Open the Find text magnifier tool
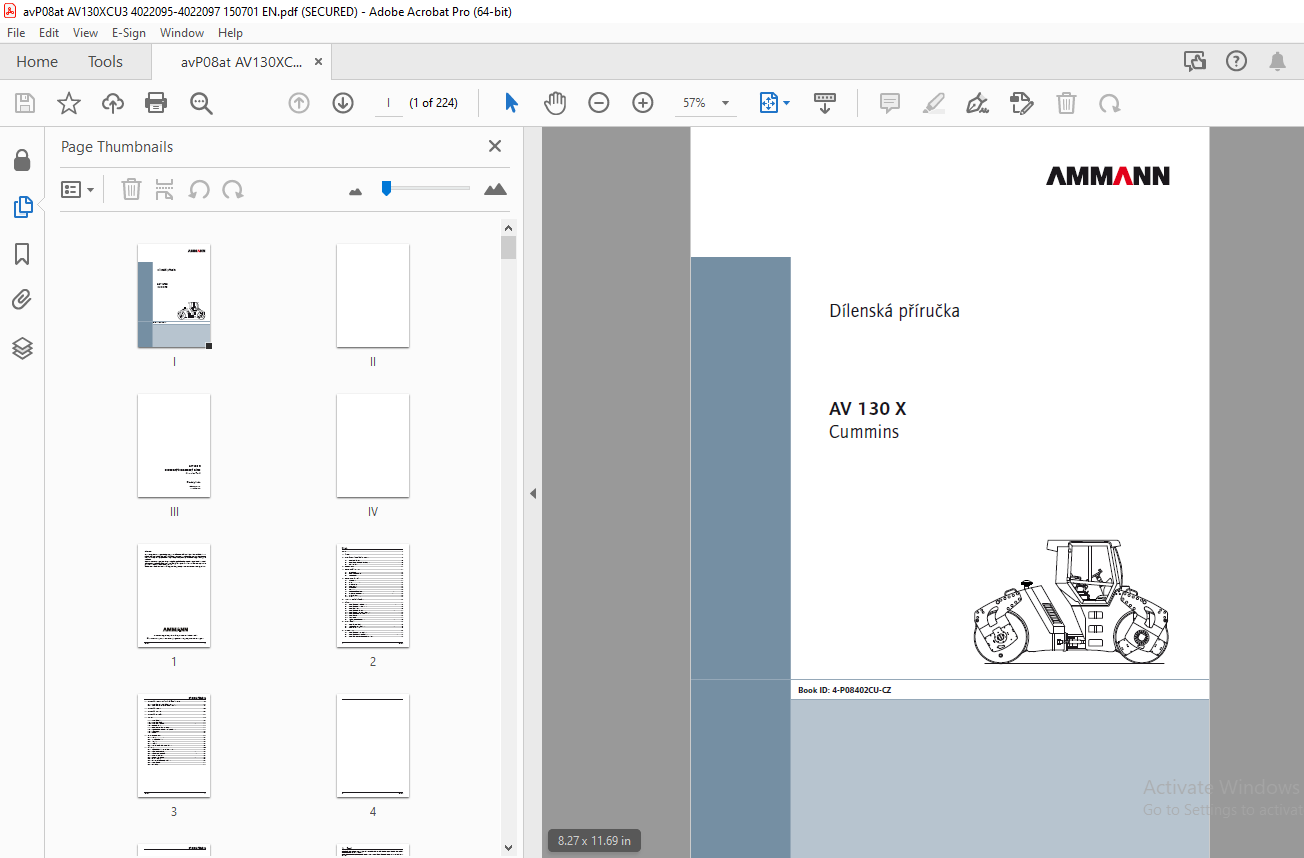Screen dimensions: 1304x858 pyautogui.click(x=202, y=103)
